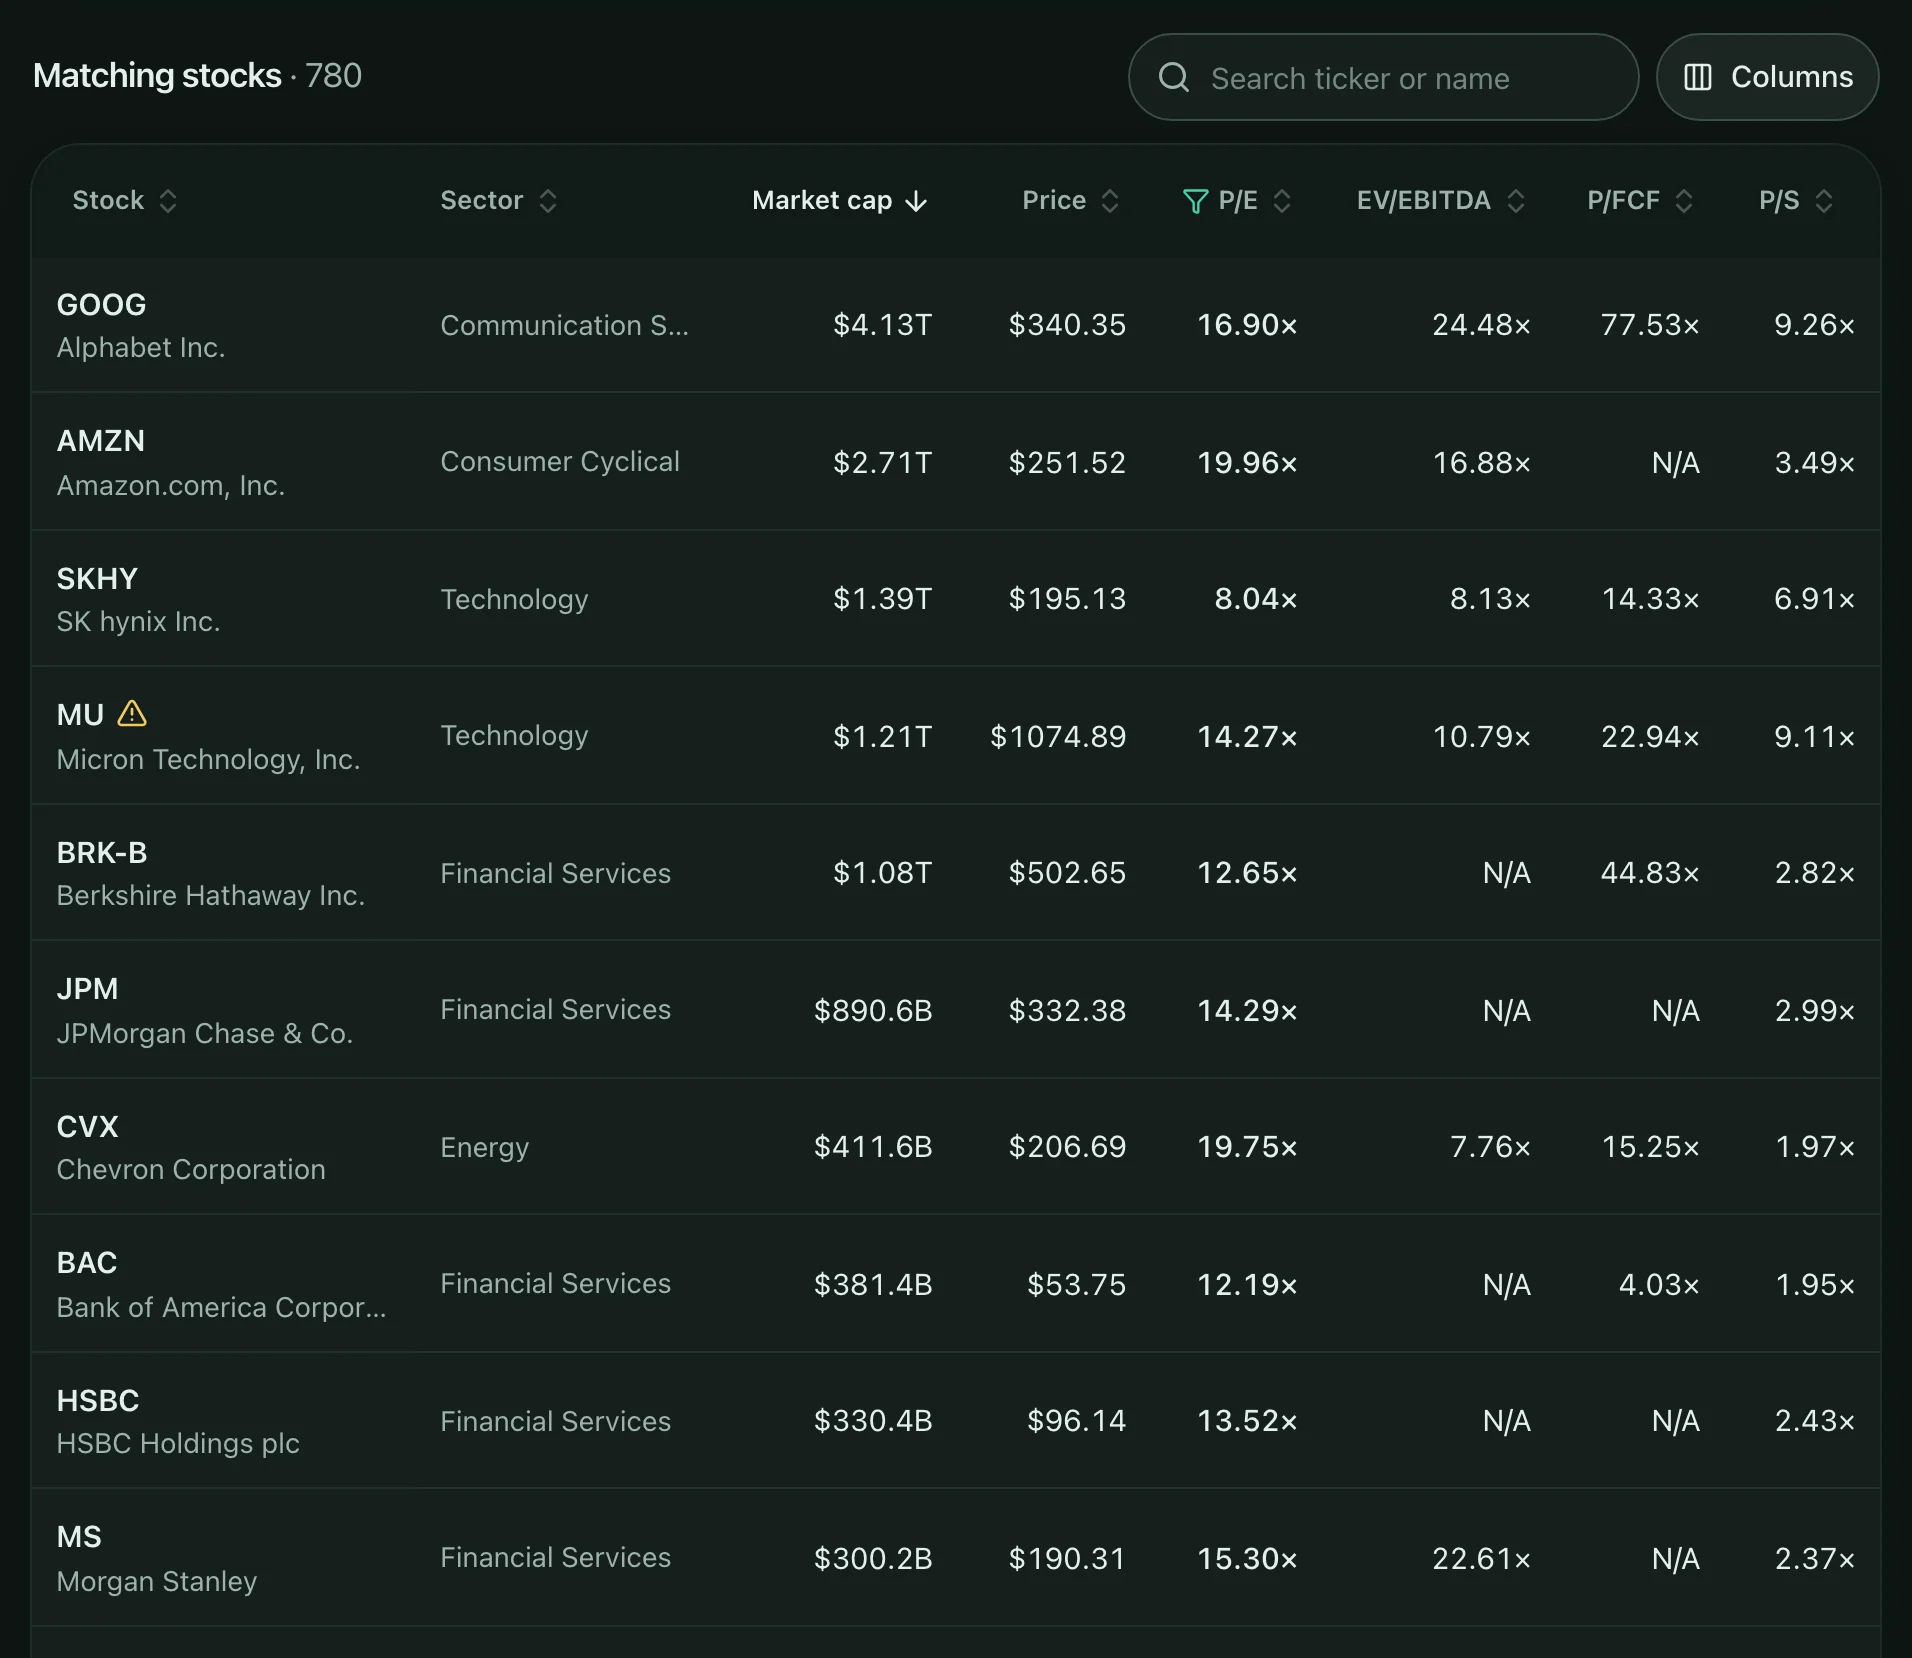The height and width of the screenshot is (1658, 1912).
Task: Sort by the Price column
Action: coord(1070,201)
